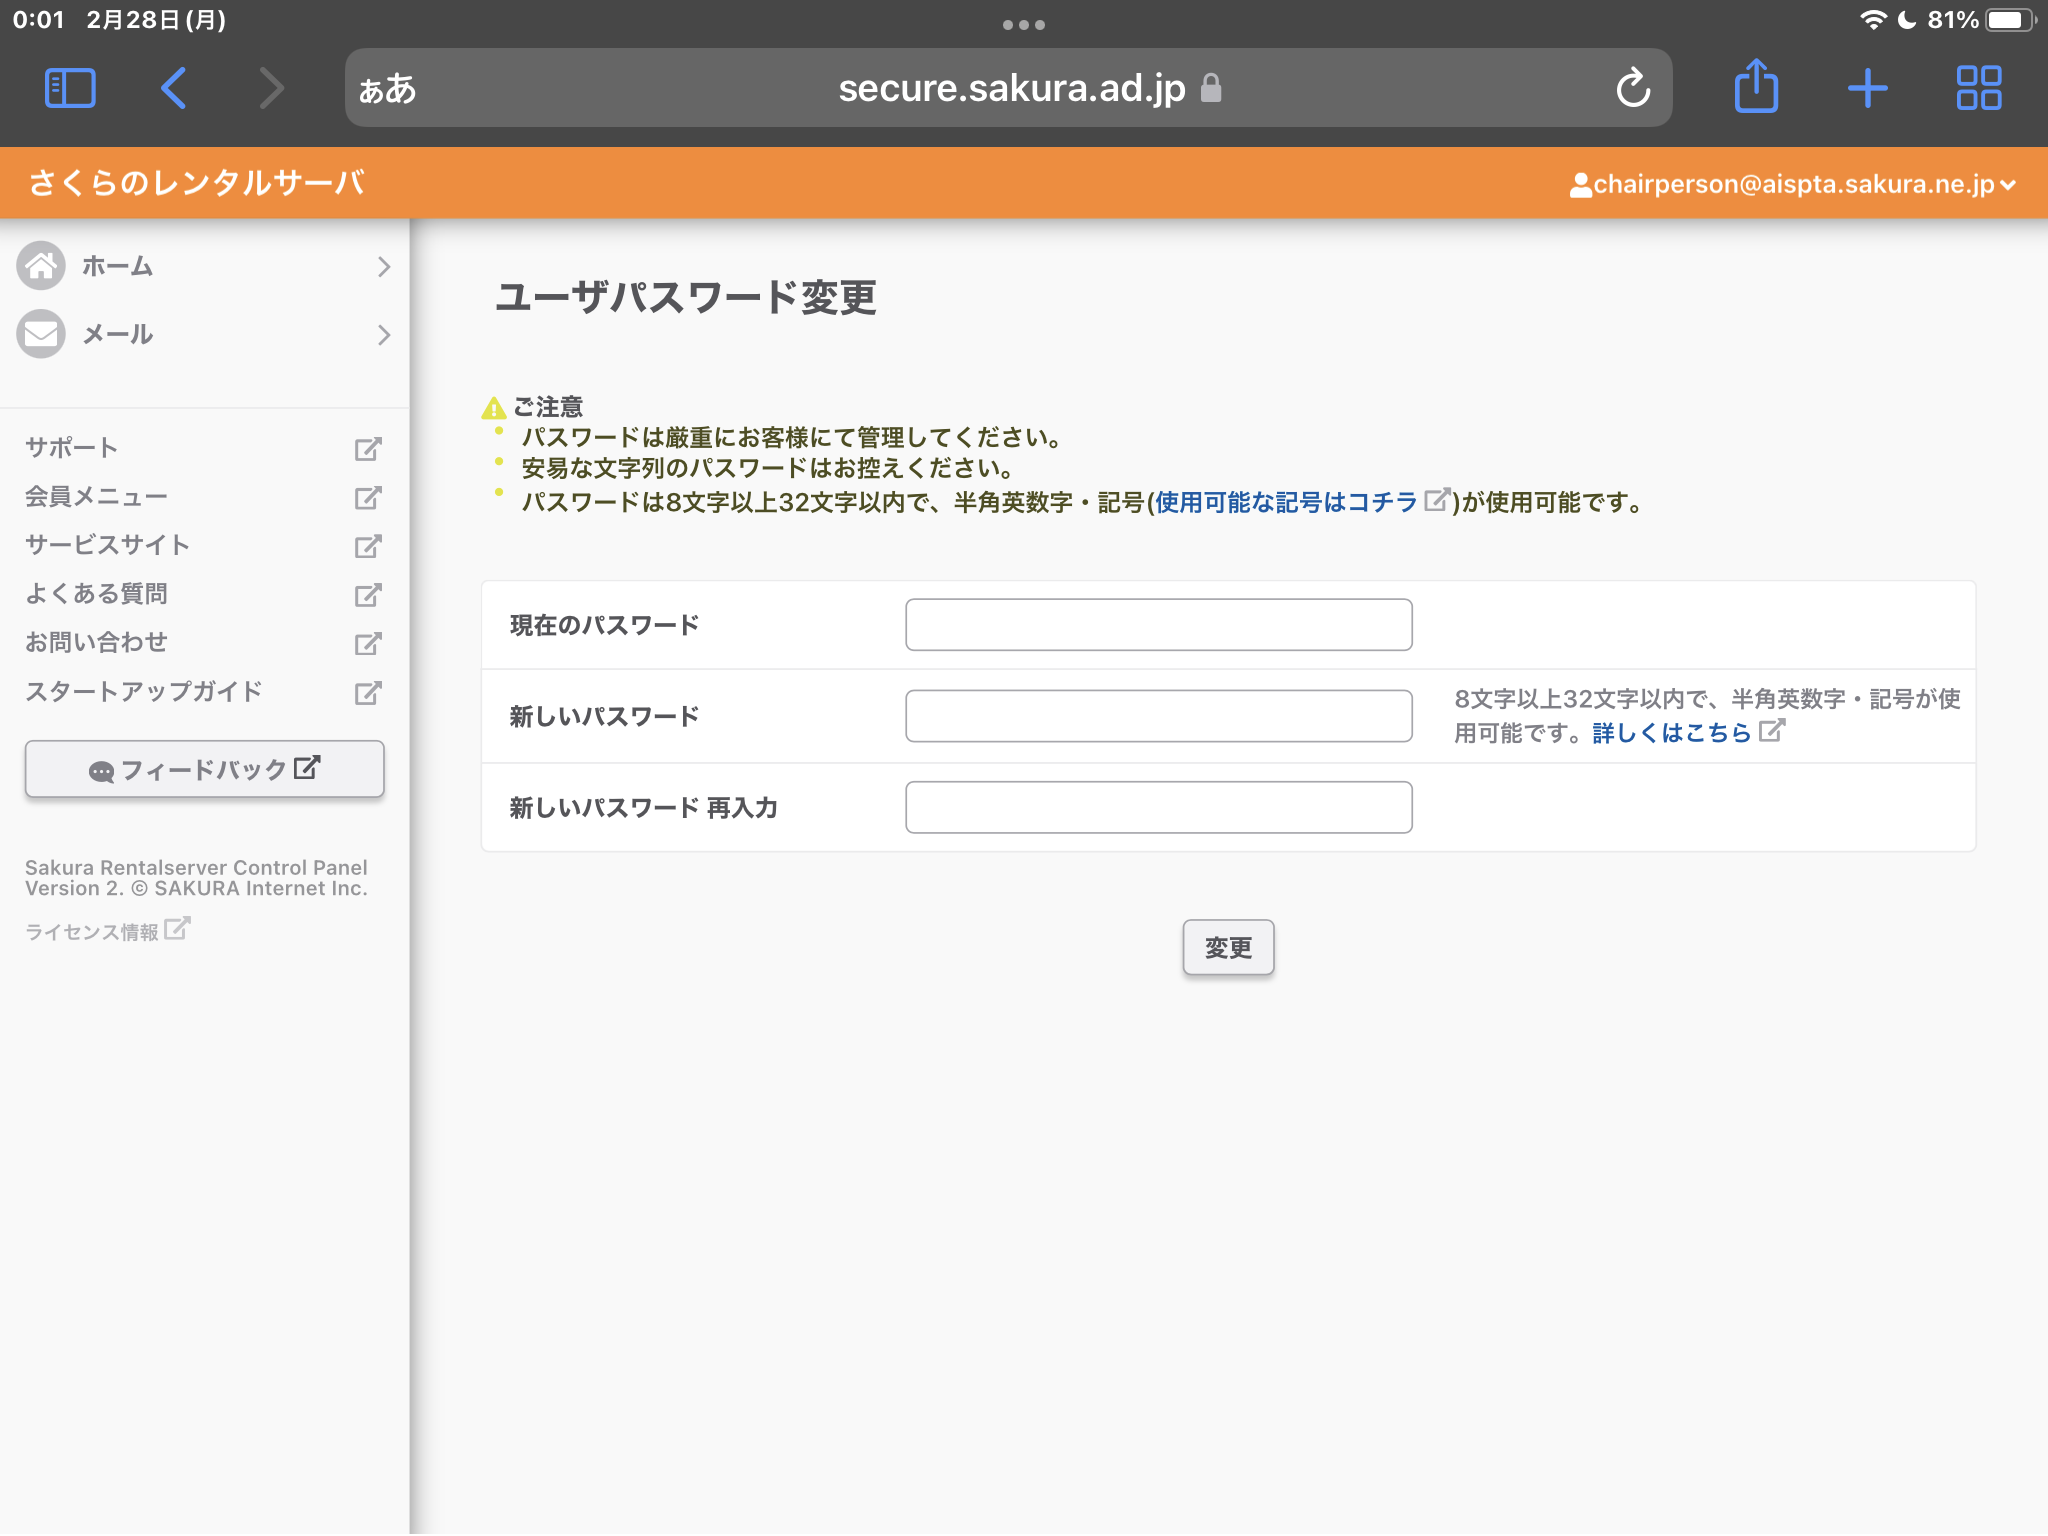The height and width of the screenshot is (1536, 2048).
Task: Click the 安易な文字列のパスワードはお控えください note
Action: coord(768,468)
